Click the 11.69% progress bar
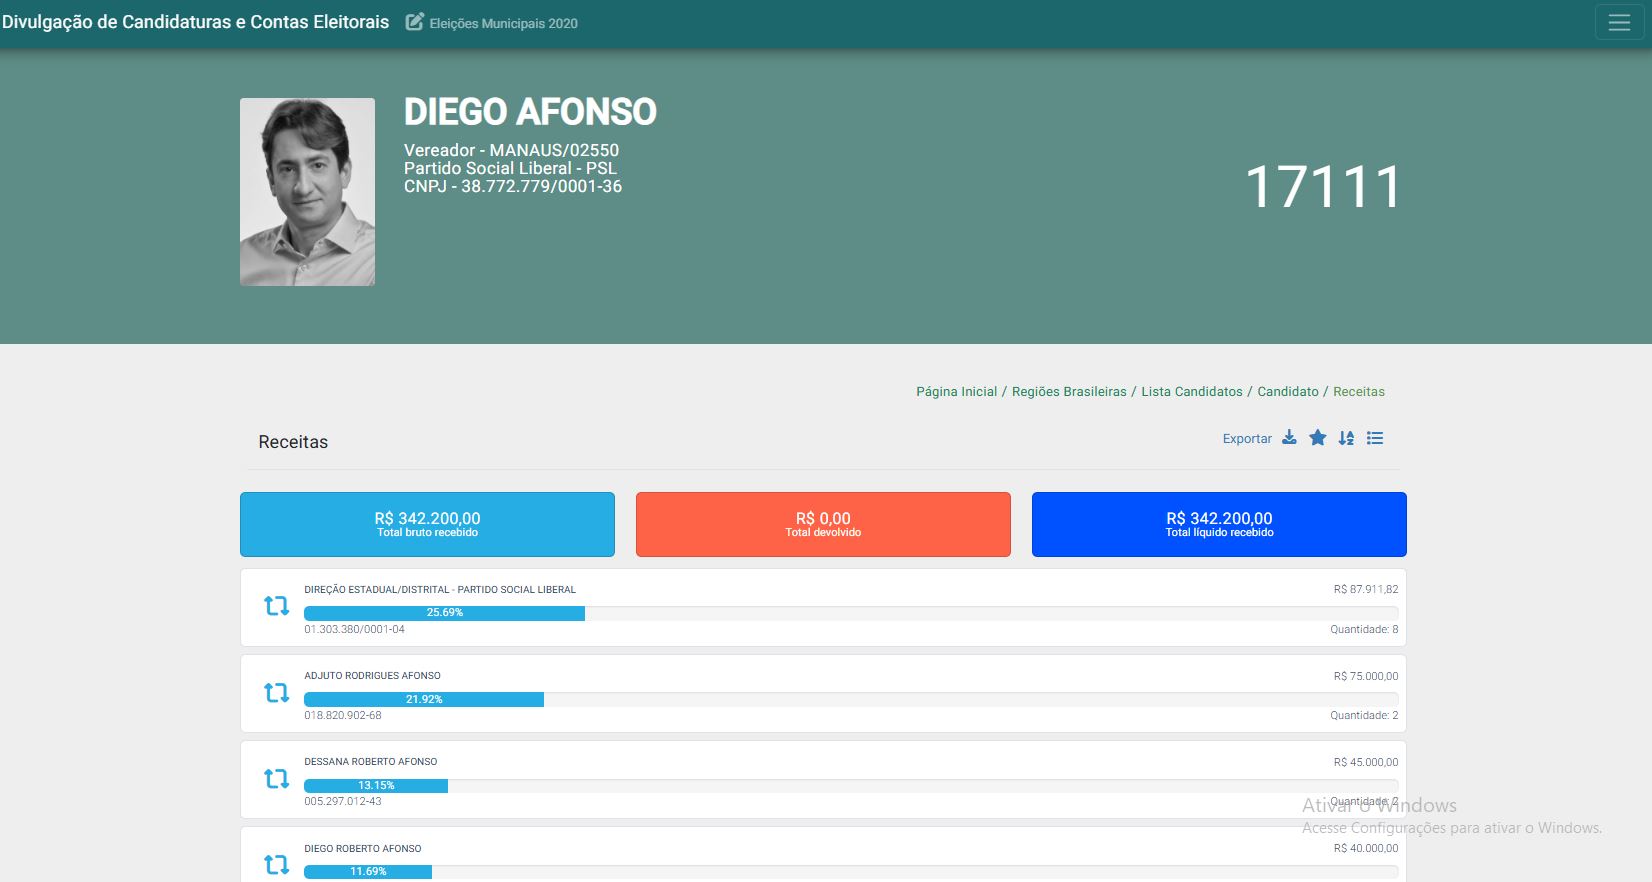The height and width of the screenshot is (882, 1652). tap(368, 871)
